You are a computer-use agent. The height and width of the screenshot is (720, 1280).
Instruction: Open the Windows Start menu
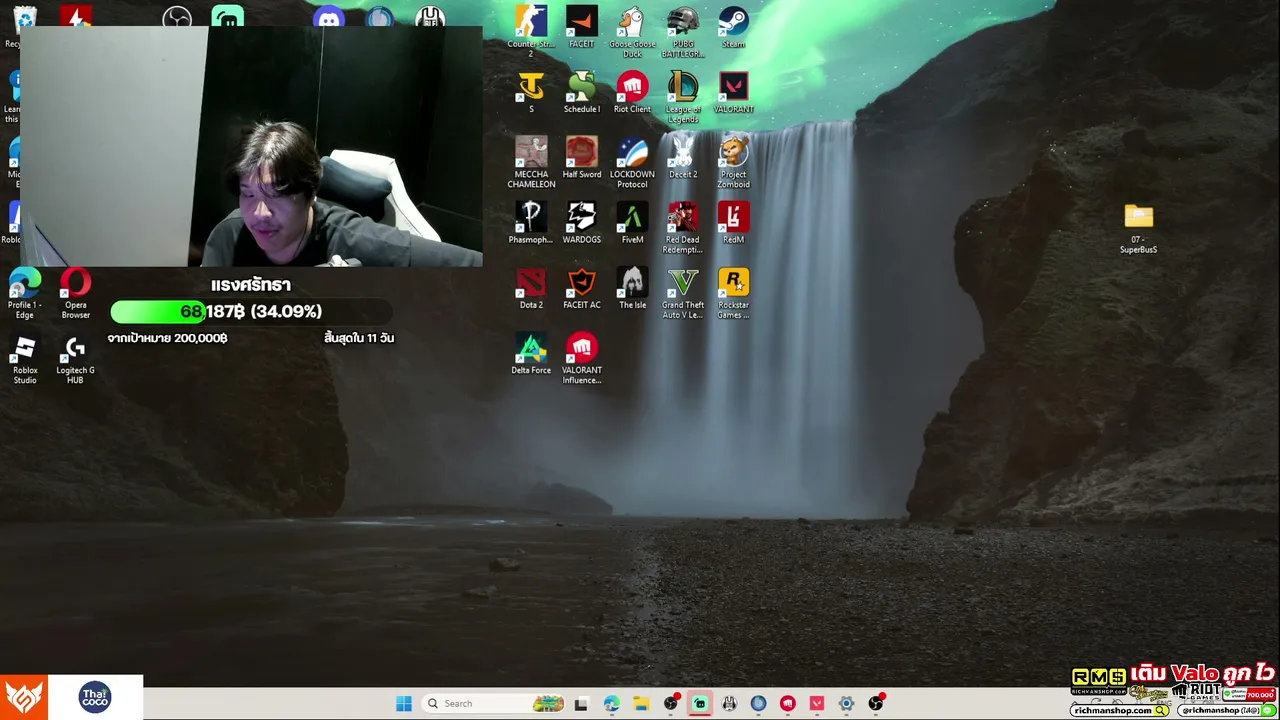point(404,703)
